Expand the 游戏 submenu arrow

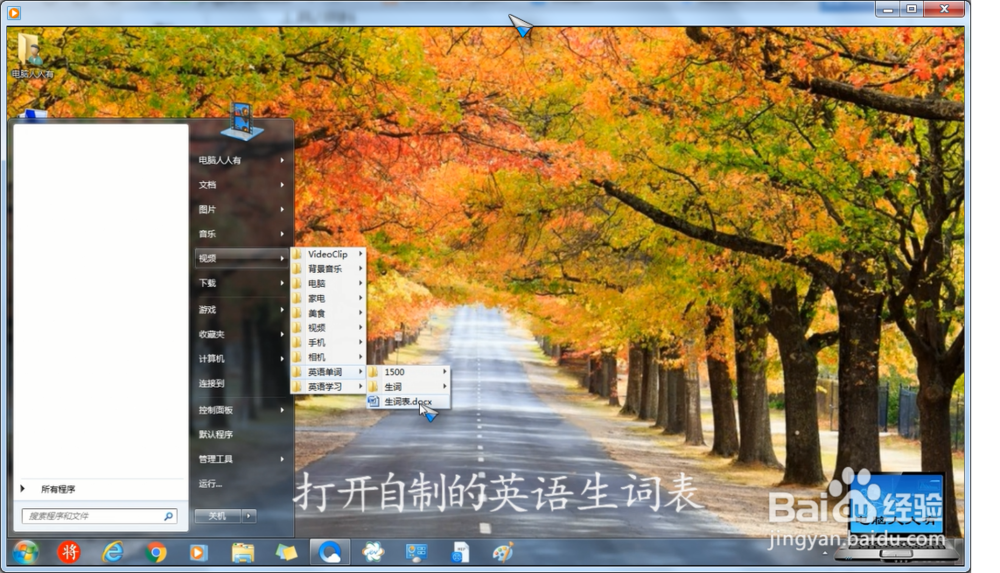pos(282,309)
